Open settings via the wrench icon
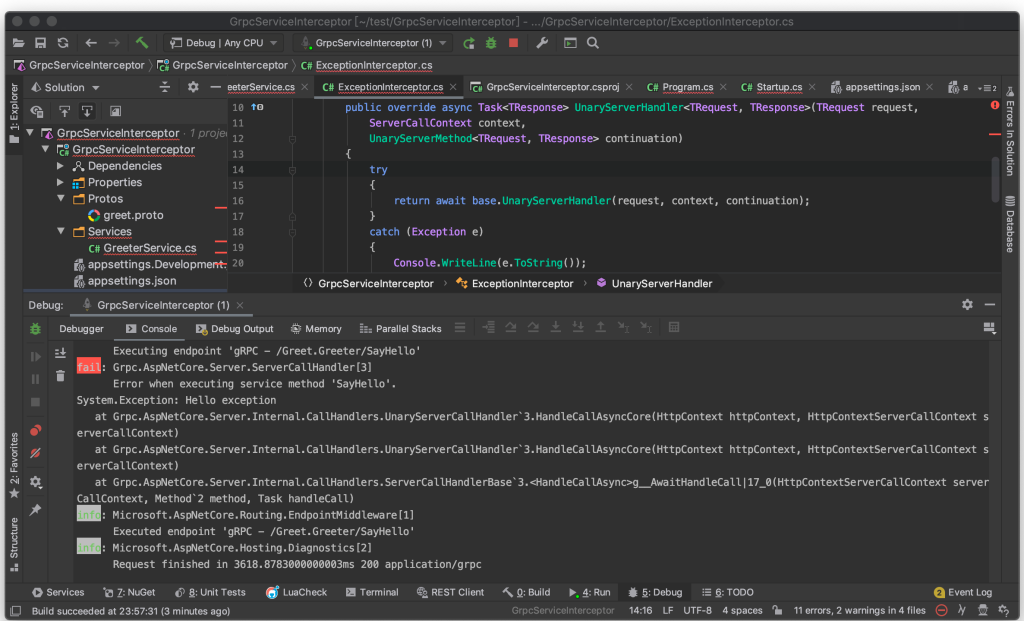Viewport: 1024px width, 621px height. [x=542, y=43]
